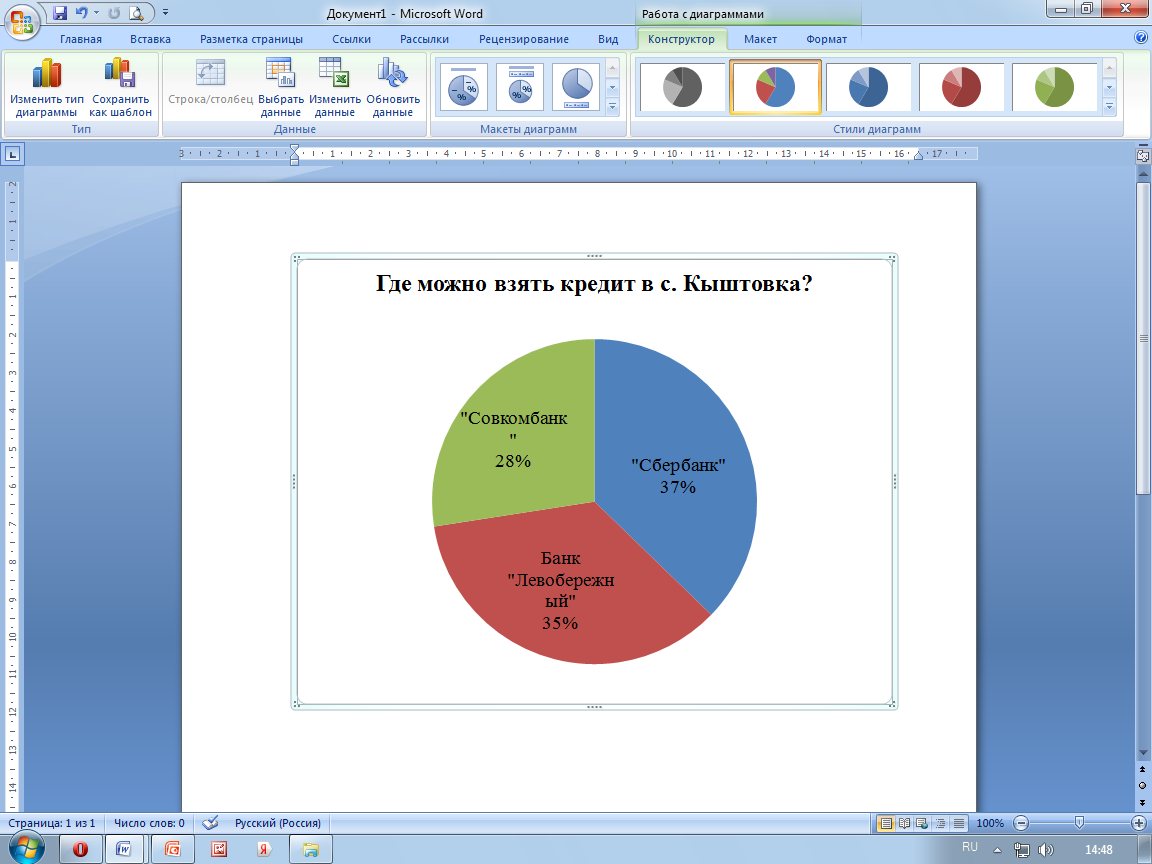The image size is (1152, 864).
Task: Open Yandex browser from the taskbar
Action: 264,849
